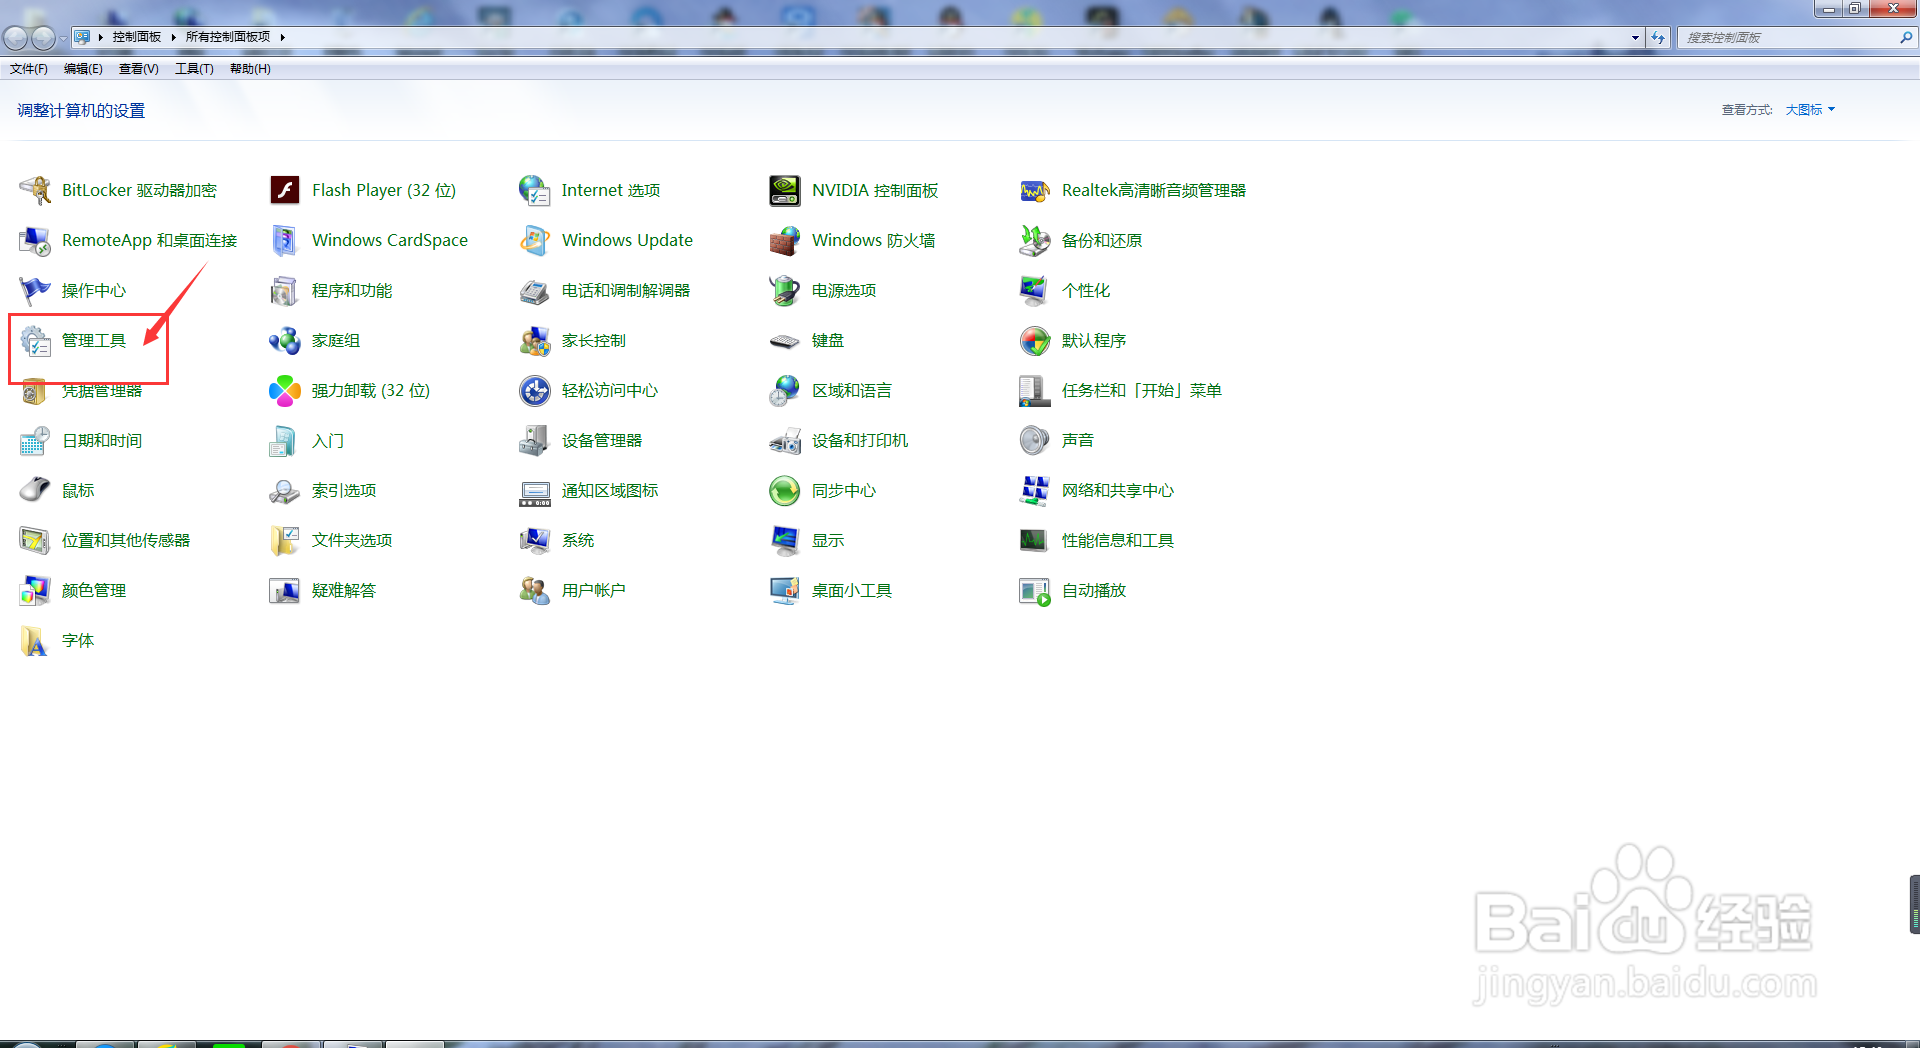Open 索引选项 link

[344, 490]
